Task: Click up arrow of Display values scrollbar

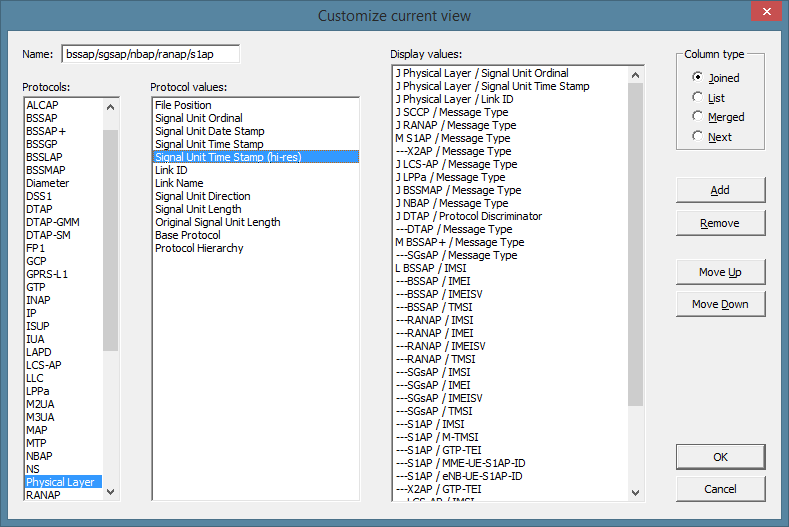Action: tap(636, 75)
